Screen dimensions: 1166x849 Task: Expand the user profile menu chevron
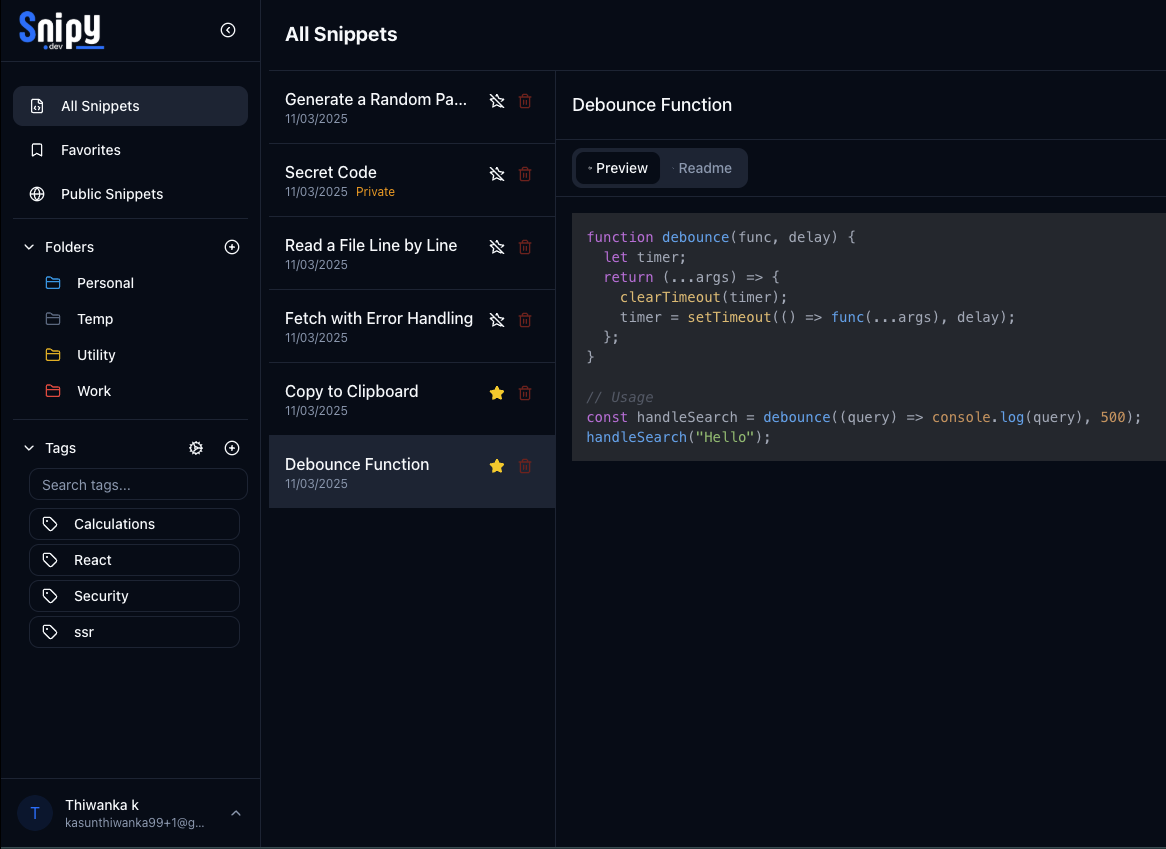(236, 813)
